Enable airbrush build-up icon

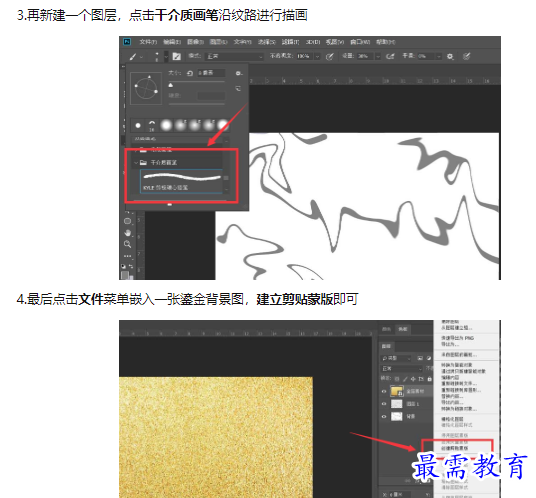click(390, 56)
